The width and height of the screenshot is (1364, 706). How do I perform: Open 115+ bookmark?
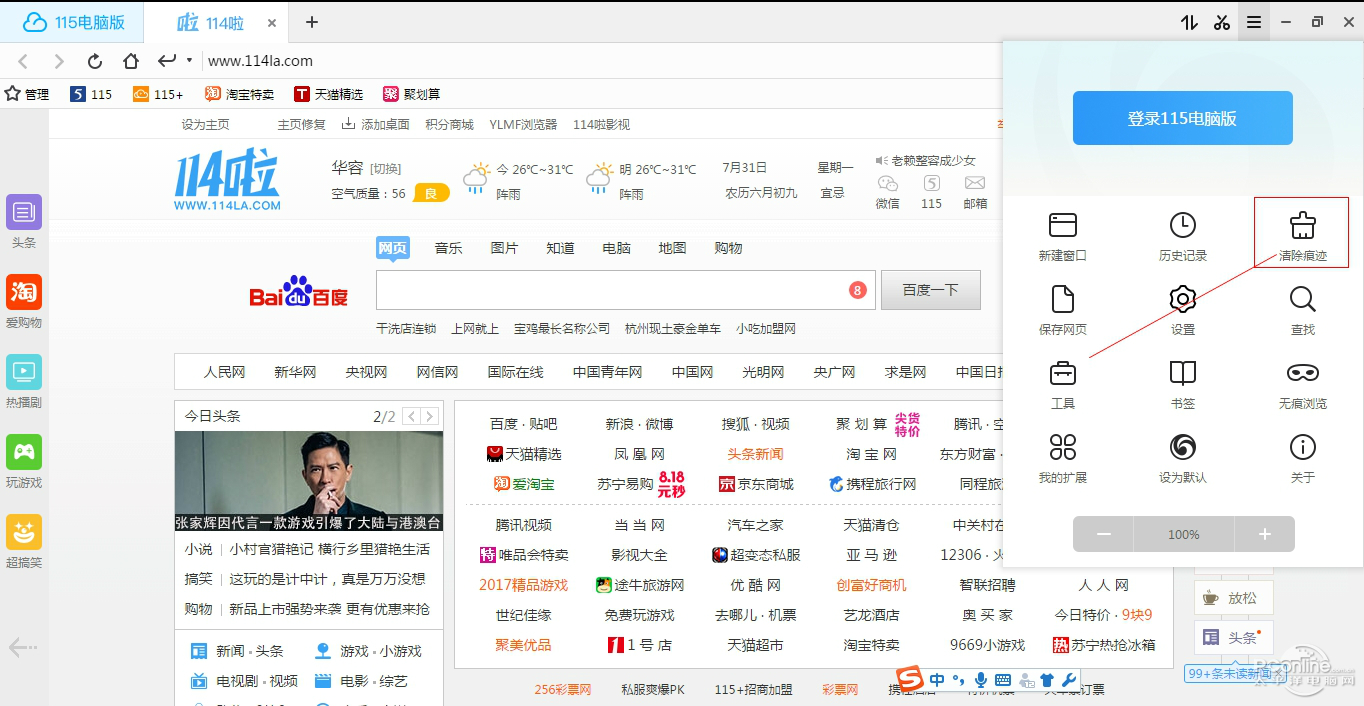[x=158, y=94]
